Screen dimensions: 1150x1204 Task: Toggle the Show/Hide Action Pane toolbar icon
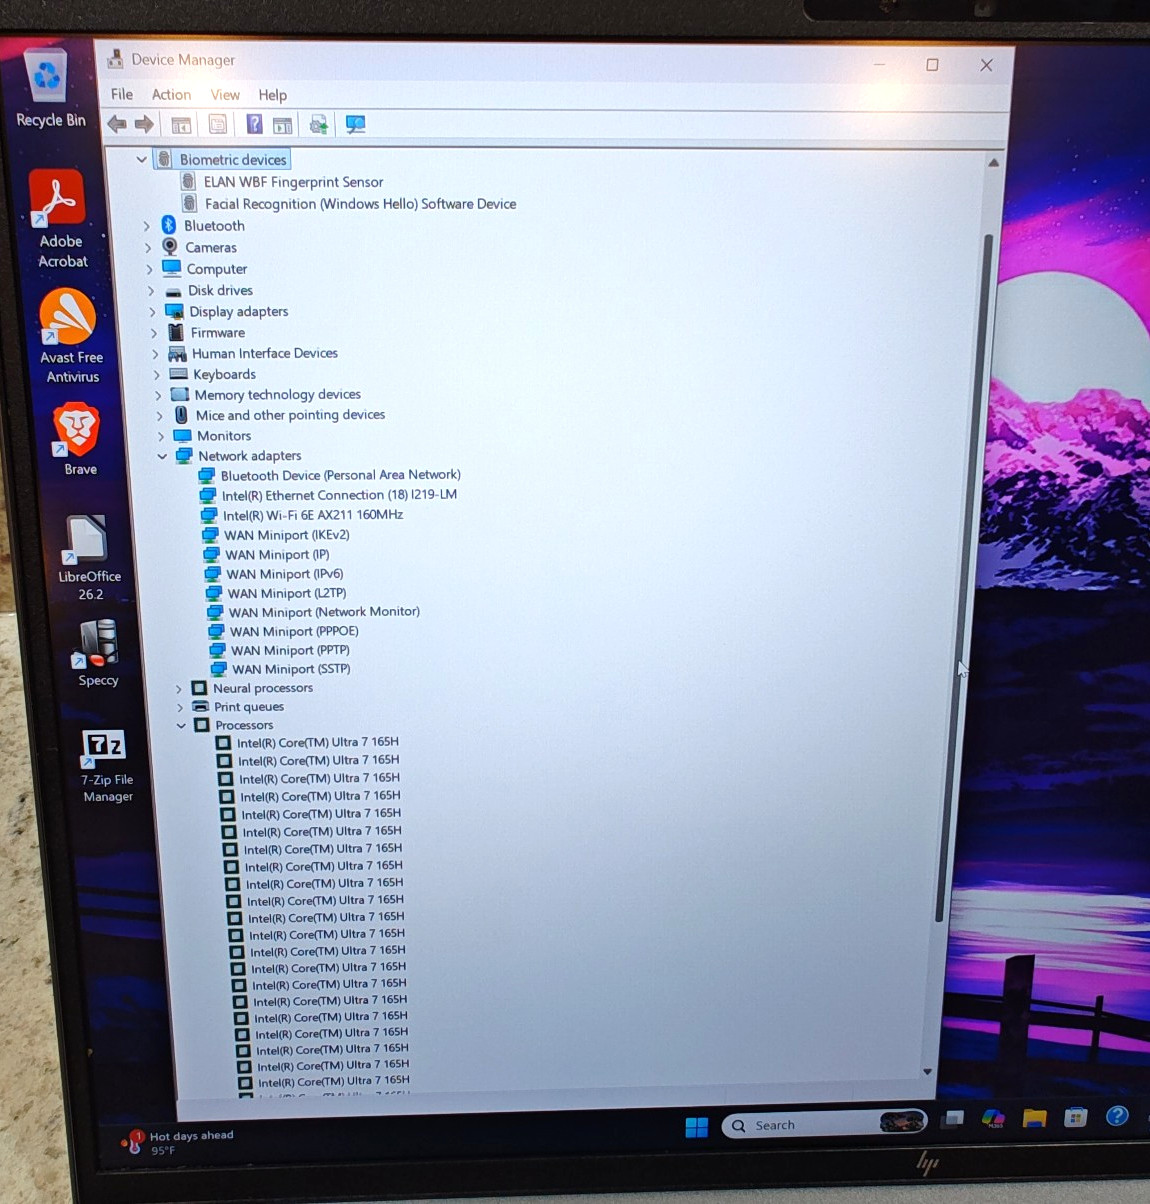pyautogui.click(x=283, y=125)
